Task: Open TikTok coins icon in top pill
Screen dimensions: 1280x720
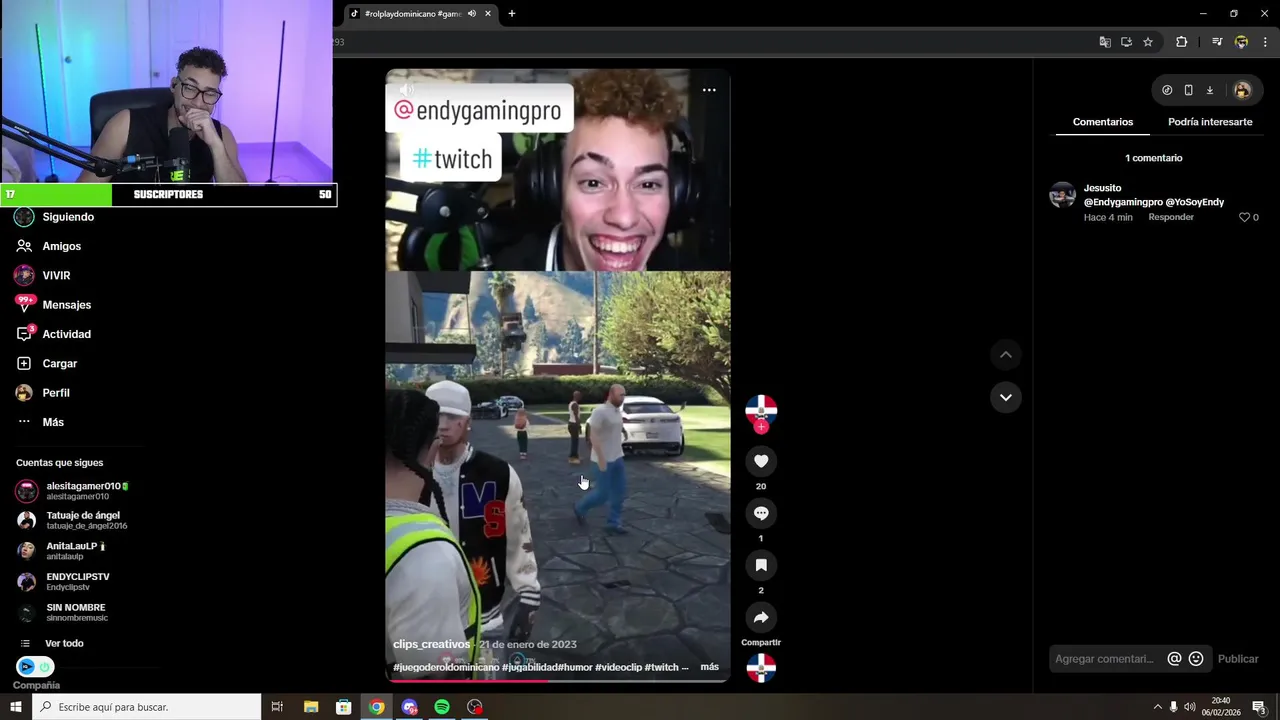Action: point(1167,90)
